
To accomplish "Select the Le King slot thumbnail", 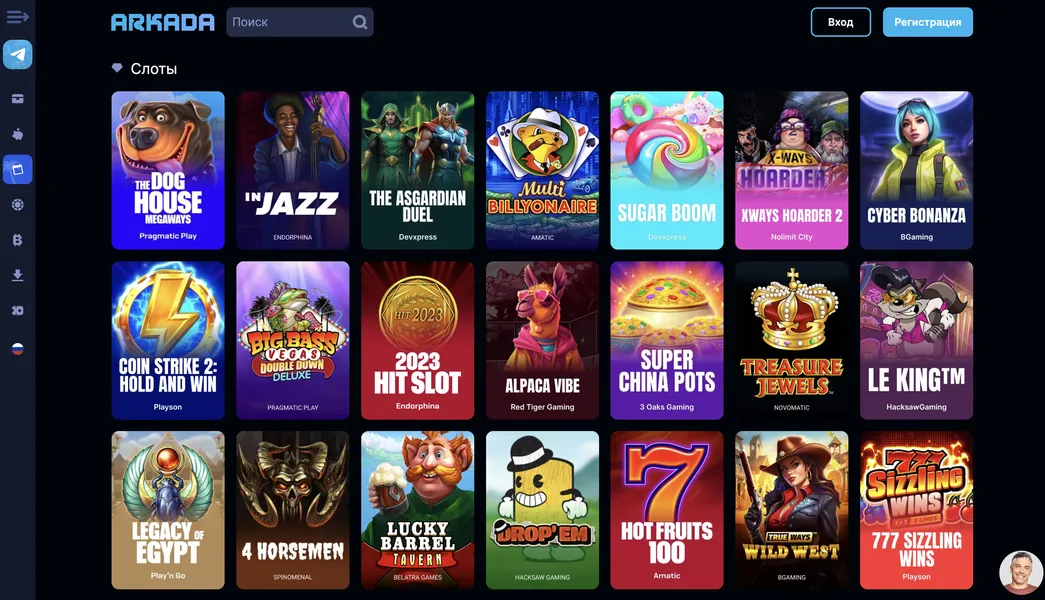I will pyautogui.click(x=916, y=340).
